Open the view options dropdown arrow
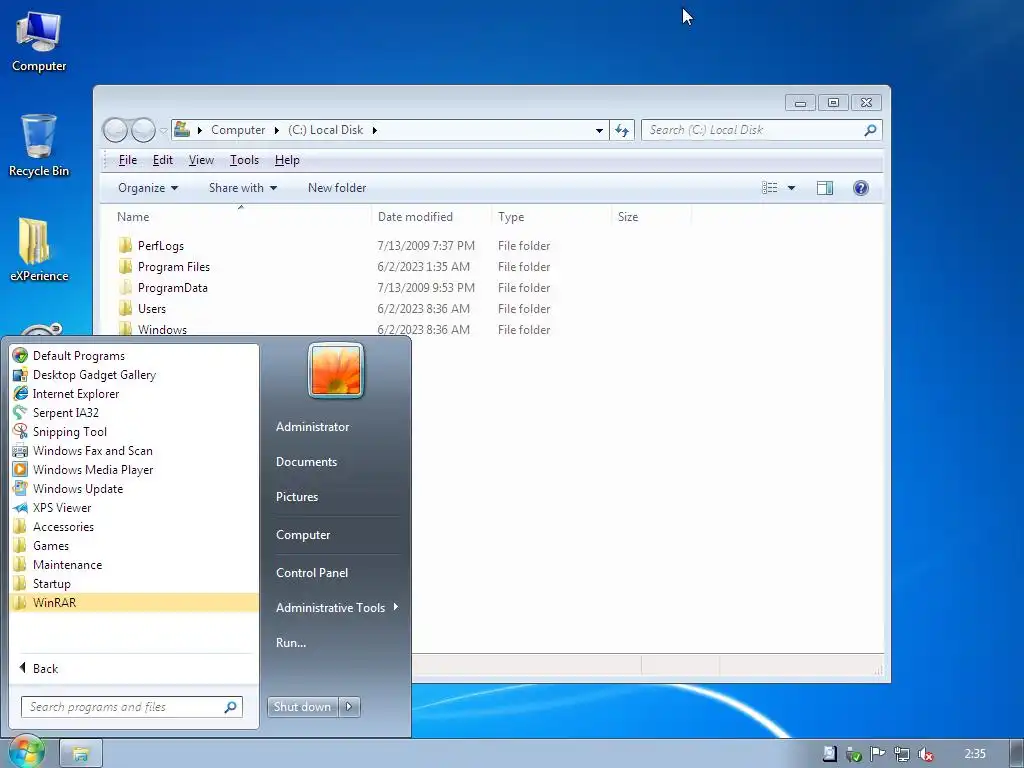 point(792,188)
